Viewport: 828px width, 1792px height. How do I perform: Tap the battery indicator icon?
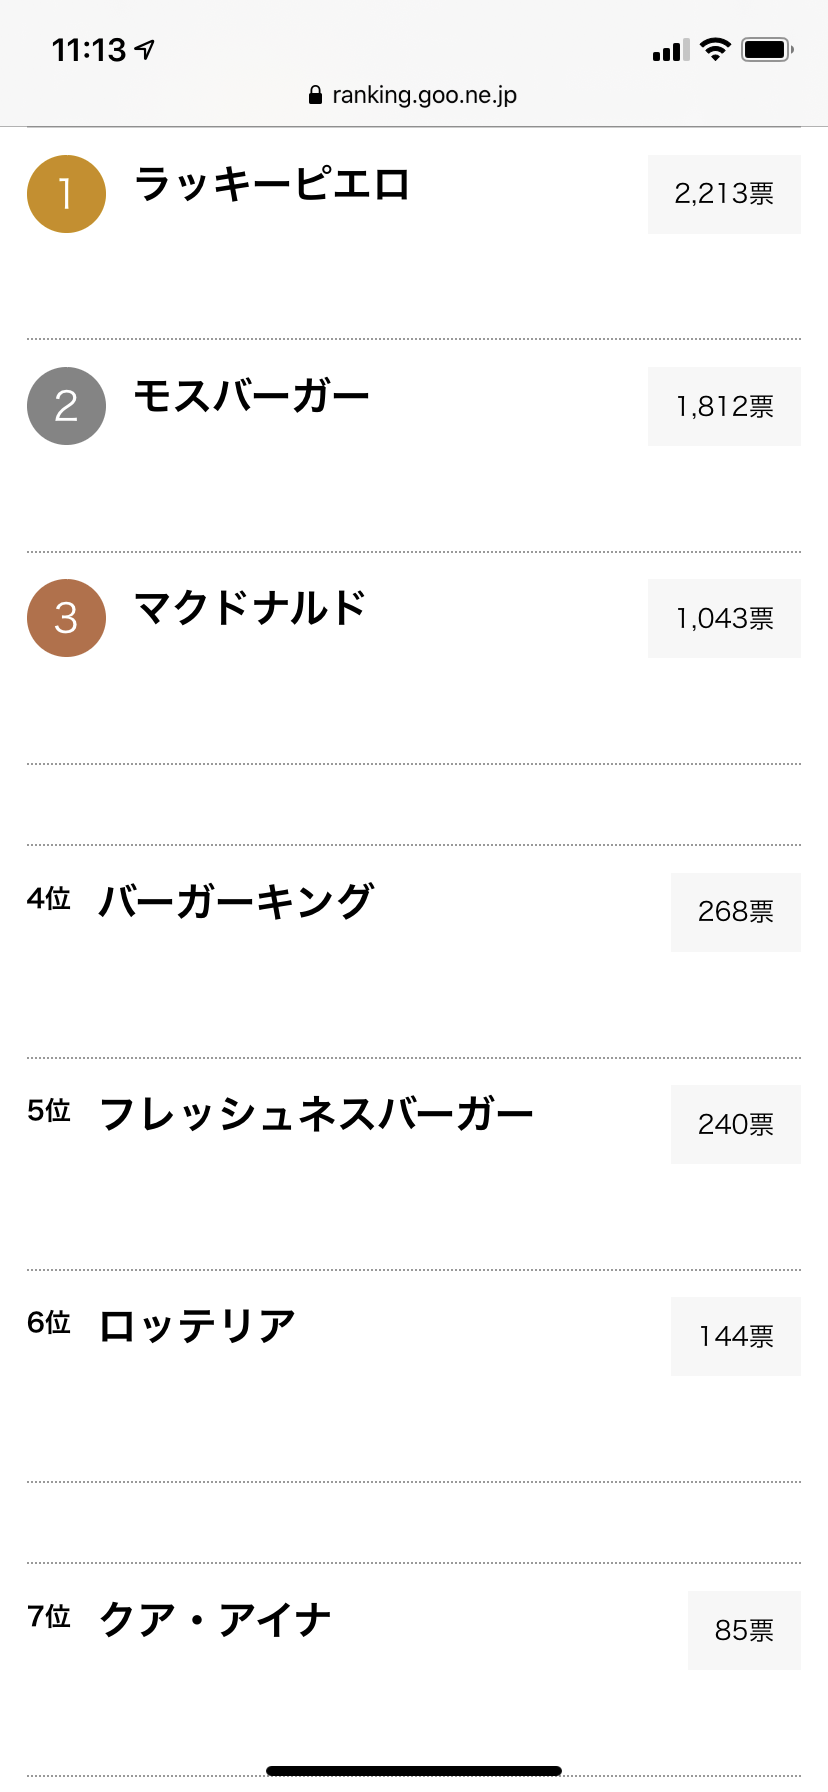click(767, 49)
